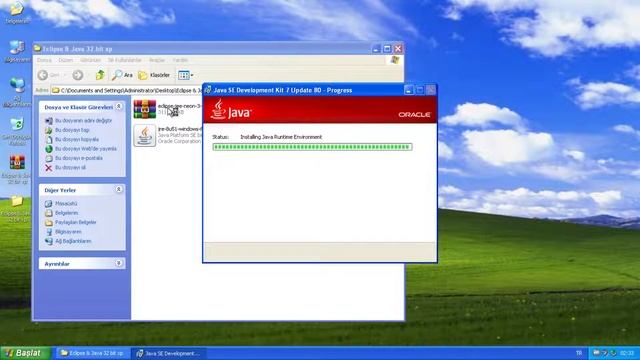Click the forward arrow in Explorer toolbar
The image size is (640, 360).
[78, 75]
